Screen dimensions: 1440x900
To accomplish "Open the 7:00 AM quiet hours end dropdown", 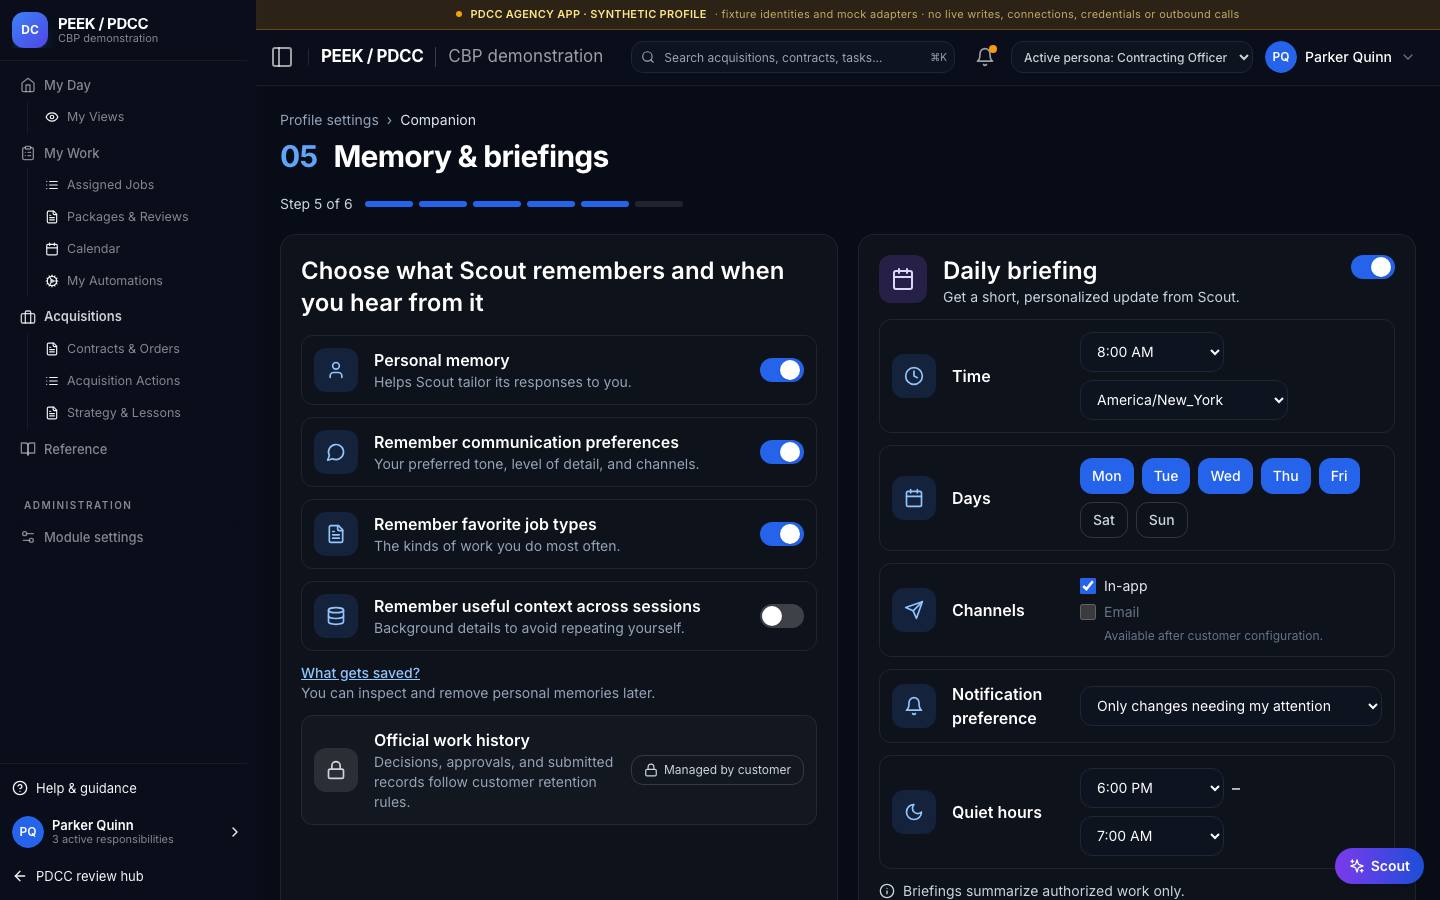I will pos(1152,836).
